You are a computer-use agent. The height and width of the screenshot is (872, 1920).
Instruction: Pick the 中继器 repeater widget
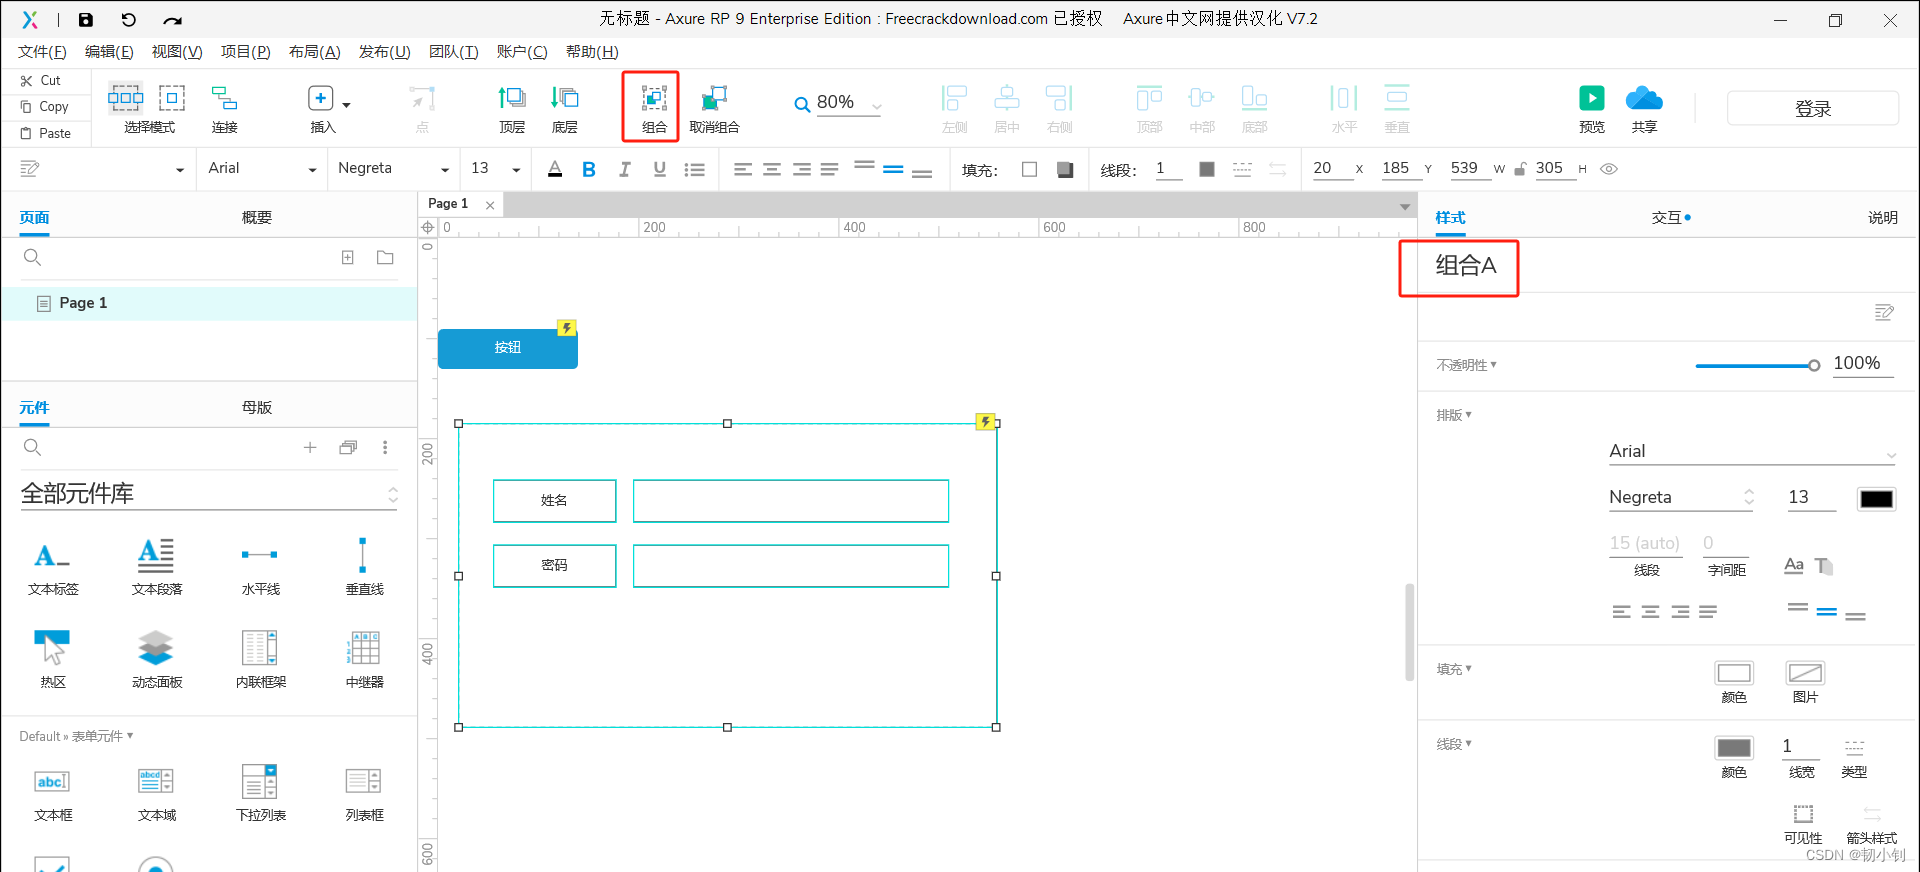(x=364, y=660)
